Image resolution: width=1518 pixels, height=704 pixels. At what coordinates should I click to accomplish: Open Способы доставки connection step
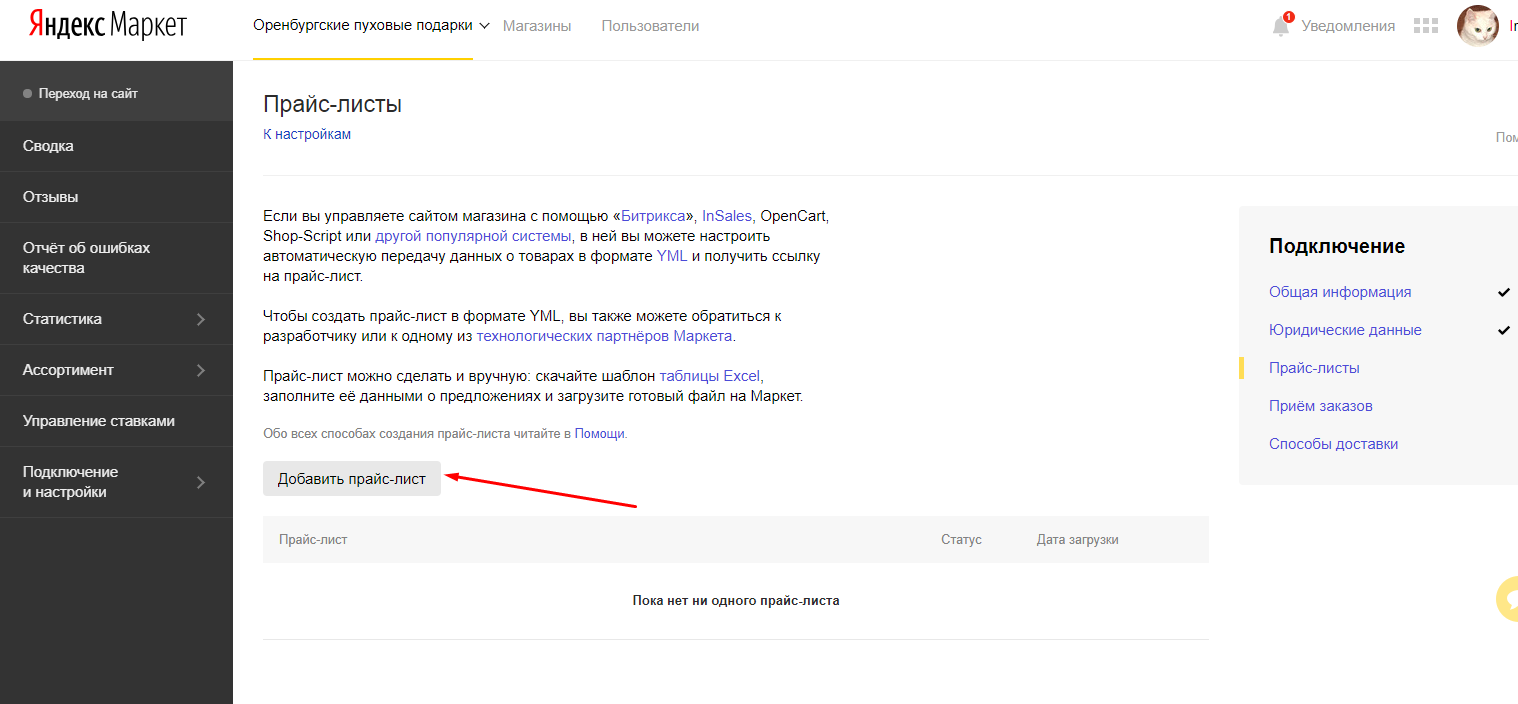[1333, 444]
